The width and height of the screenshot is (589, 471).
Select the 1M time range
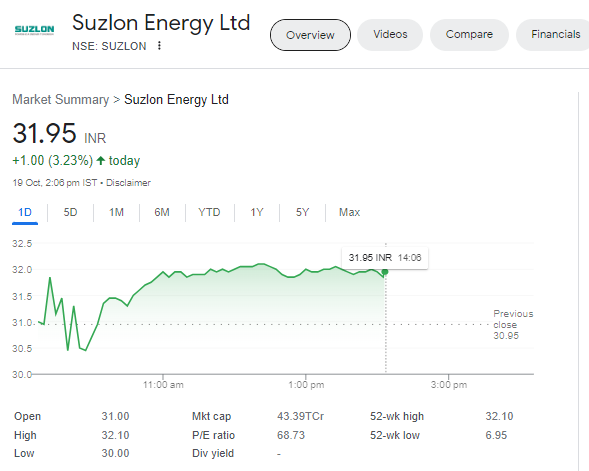coord(116,213)
